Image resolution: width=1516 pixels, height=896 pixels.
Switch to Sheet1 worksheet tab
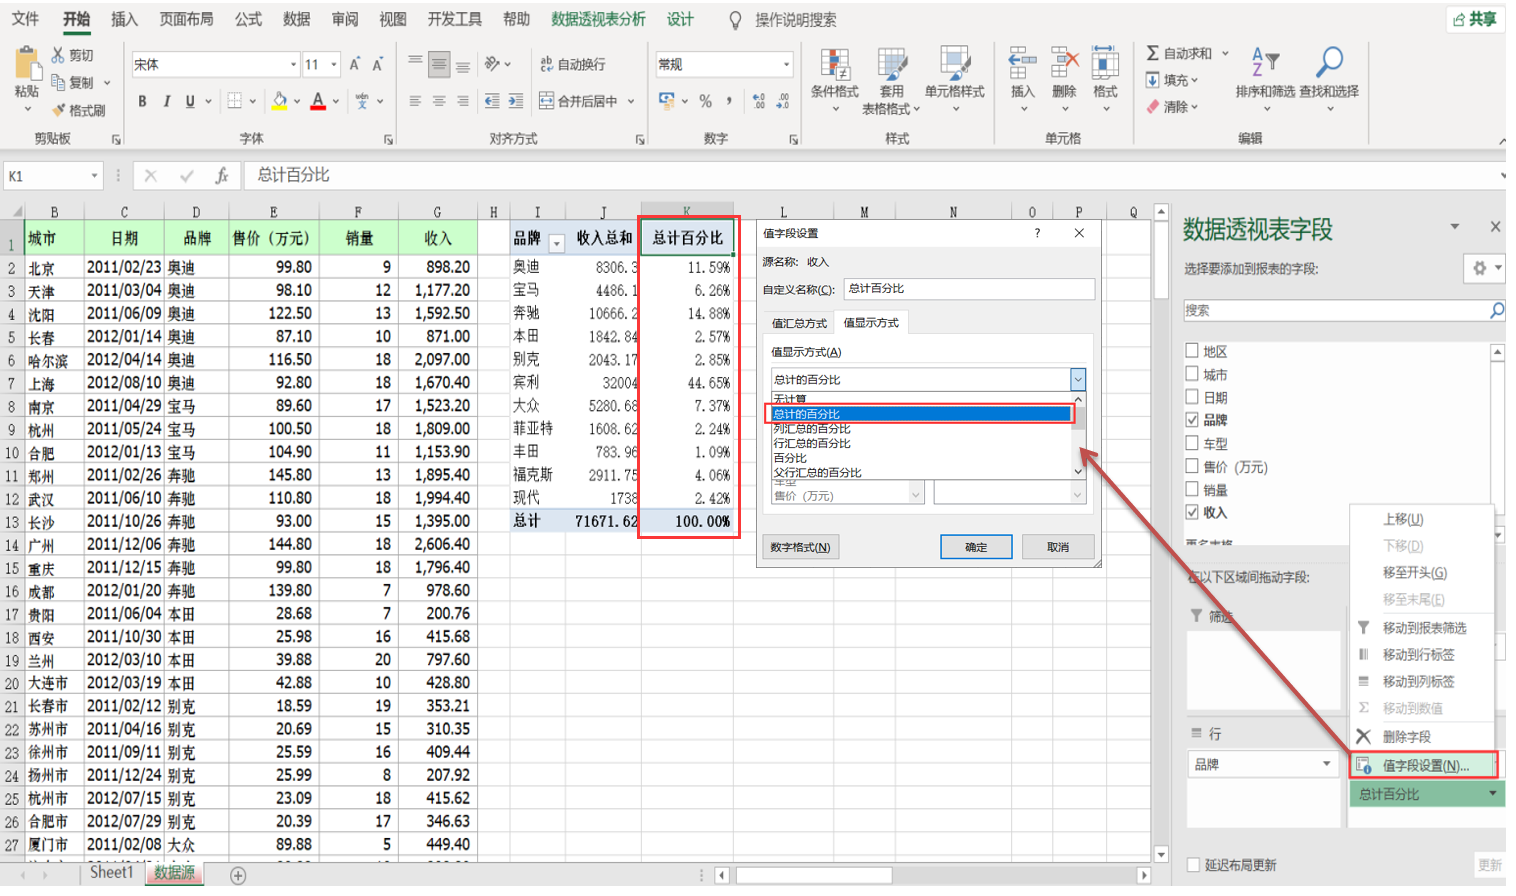coord(111,873)
